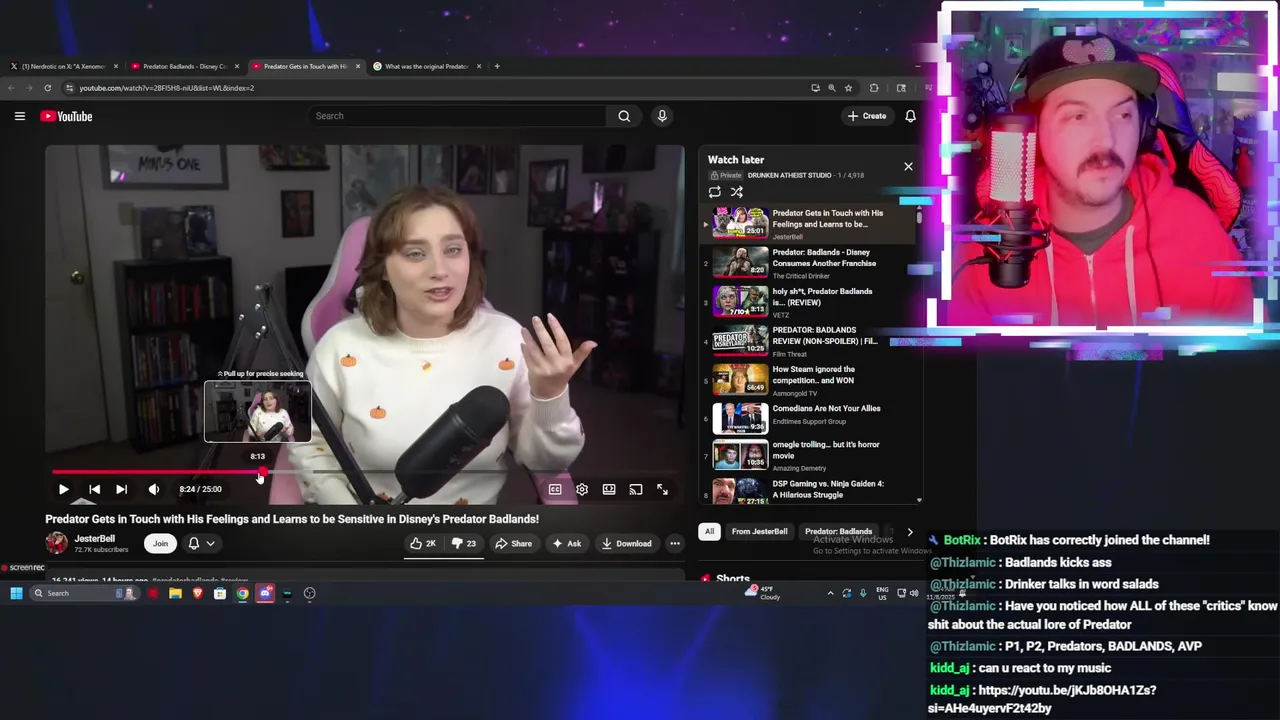
Task: Close the Watch later playlist panel
Action: (x=908, y=166)
